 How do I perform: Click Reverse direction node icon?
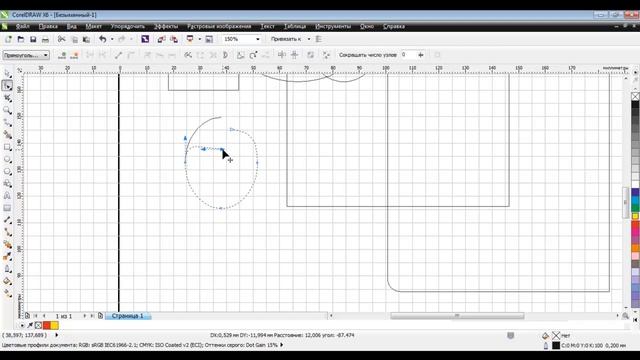click(188, 55)
